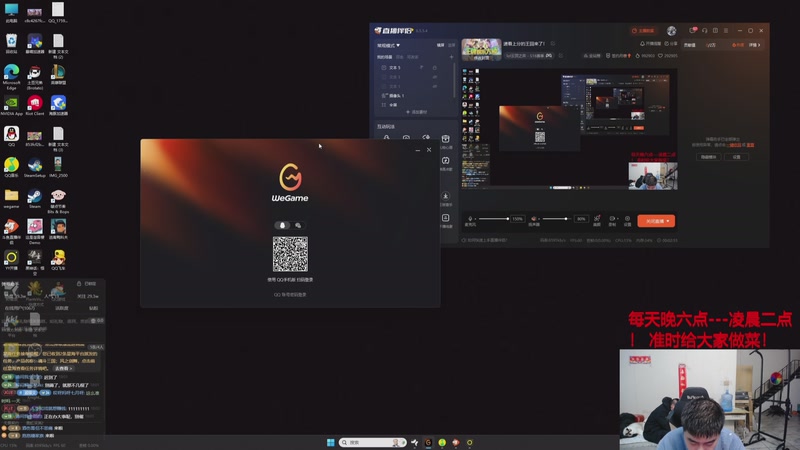Minimize the WeGame login window
This screenshot has width=800, height=450.
(418, 150)
